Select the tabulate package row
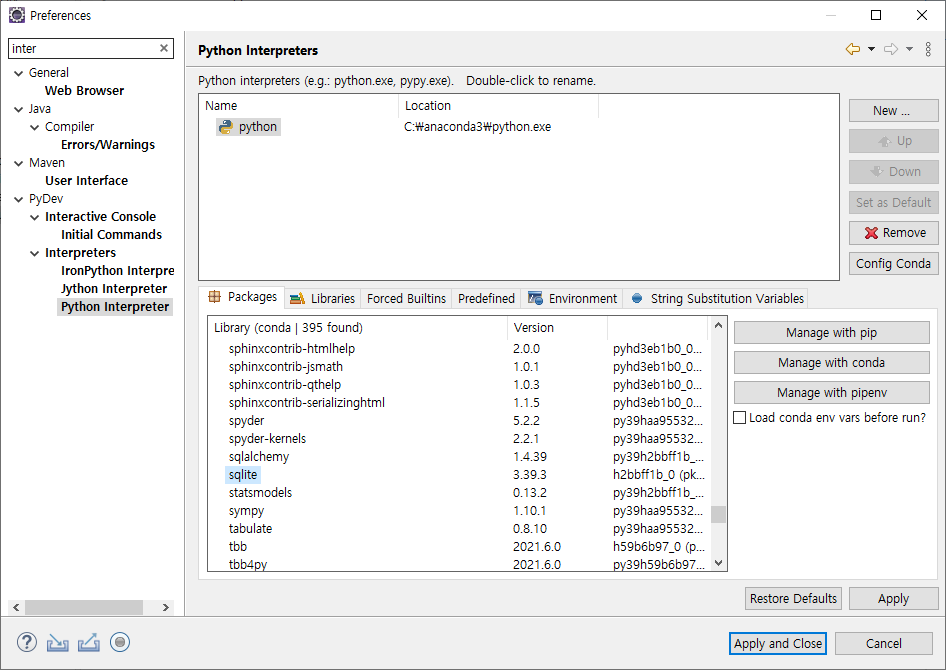Image resolution: width=946 pixels, height=670 pixels. 250,529
